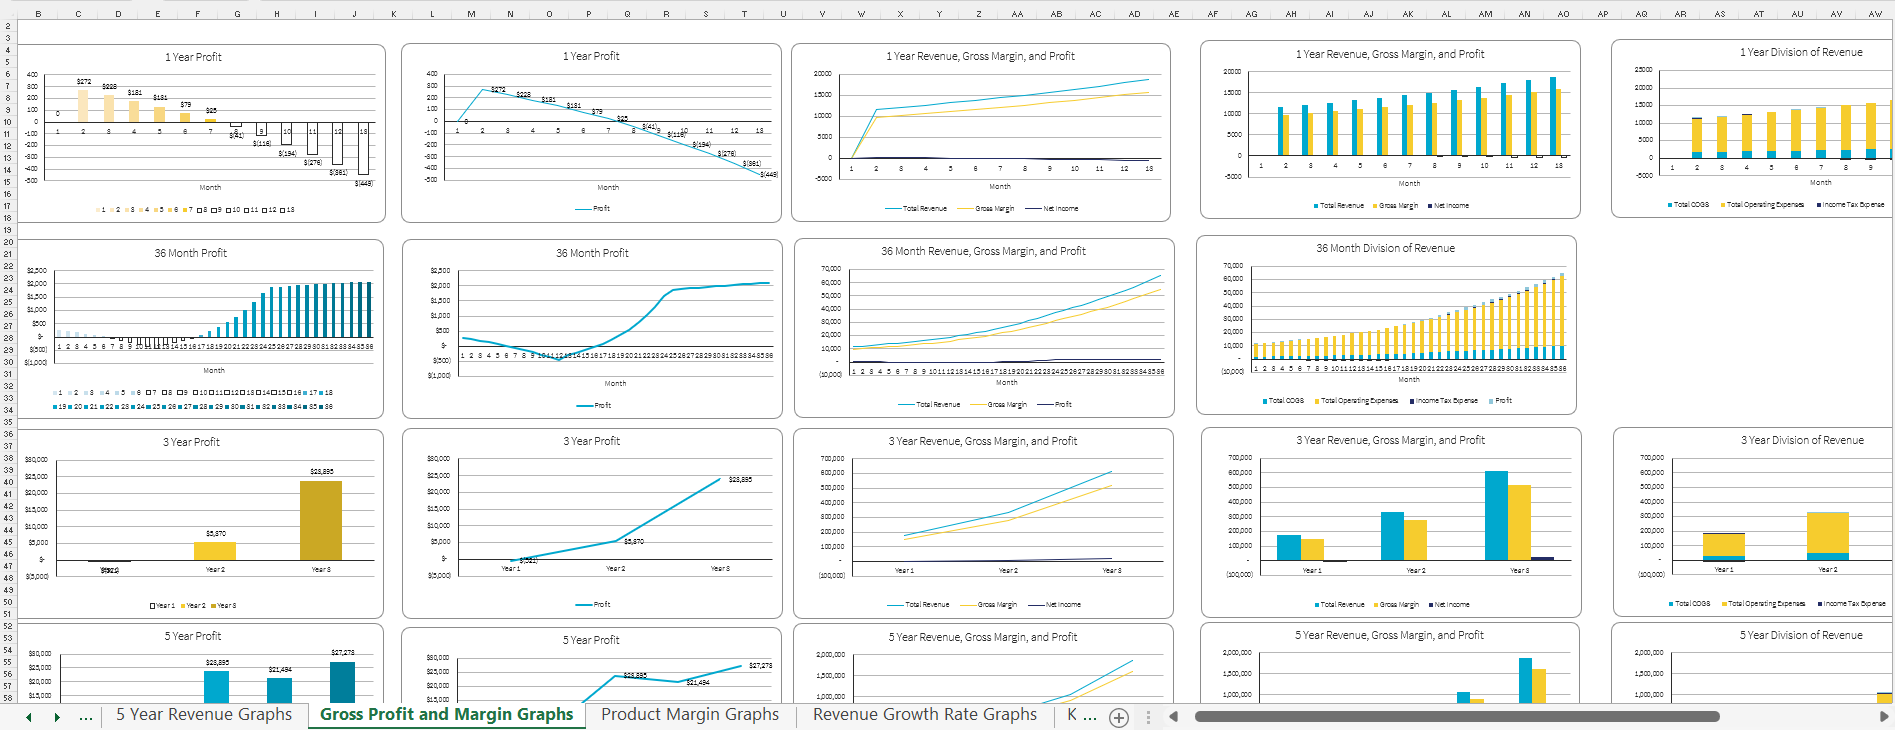Click the 5 Year Division of Revenue title
Viewport: 1895px width, 730px height.
tap(1801, 635)
